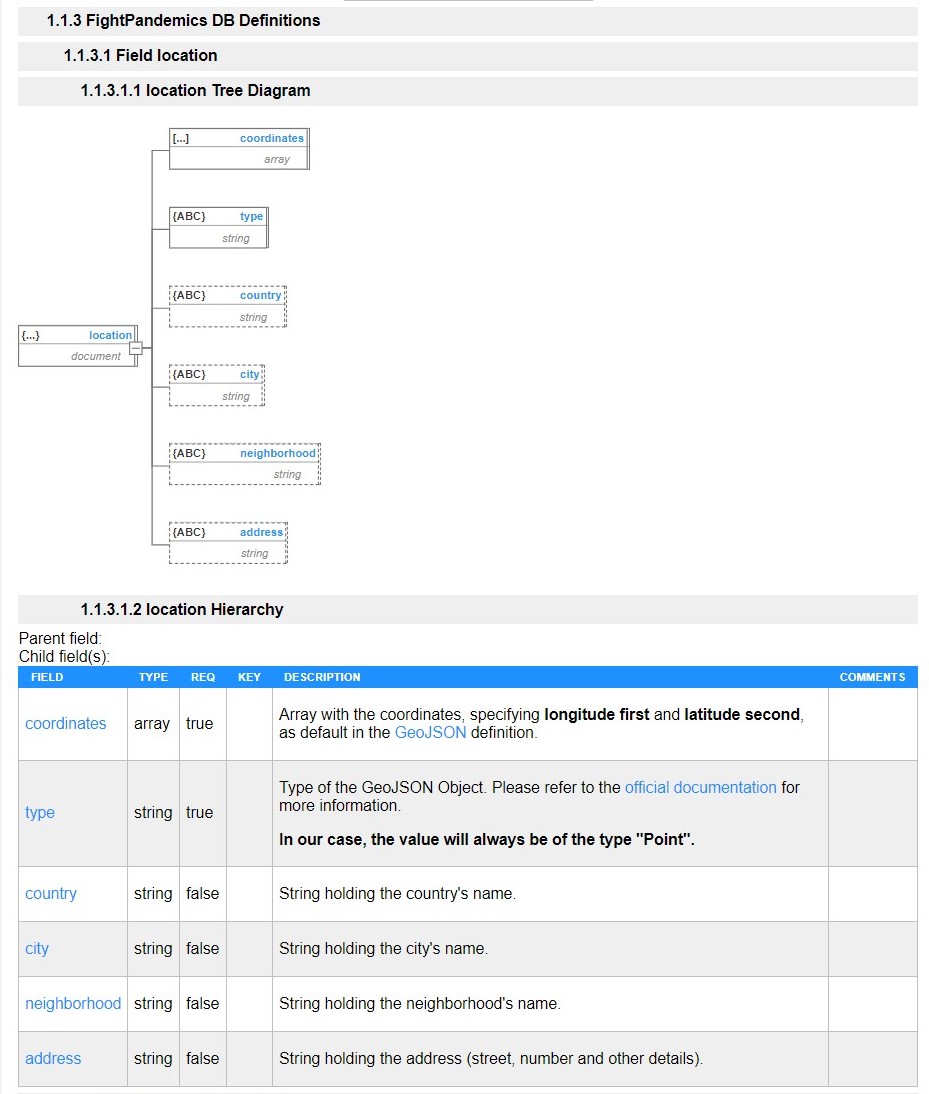Click 'array' label under coordinates node

pos(277,160)
